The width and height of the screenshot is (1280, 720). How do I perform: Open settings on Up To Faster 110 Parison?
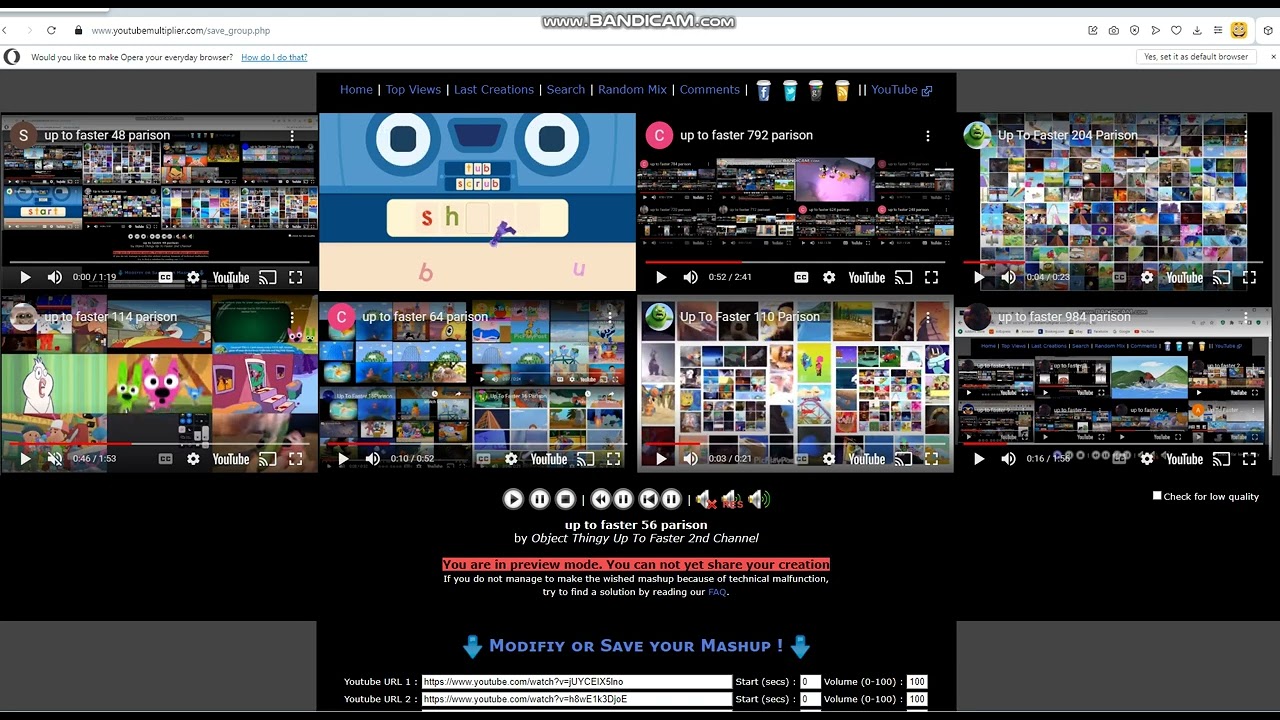(x=829, y=459)
